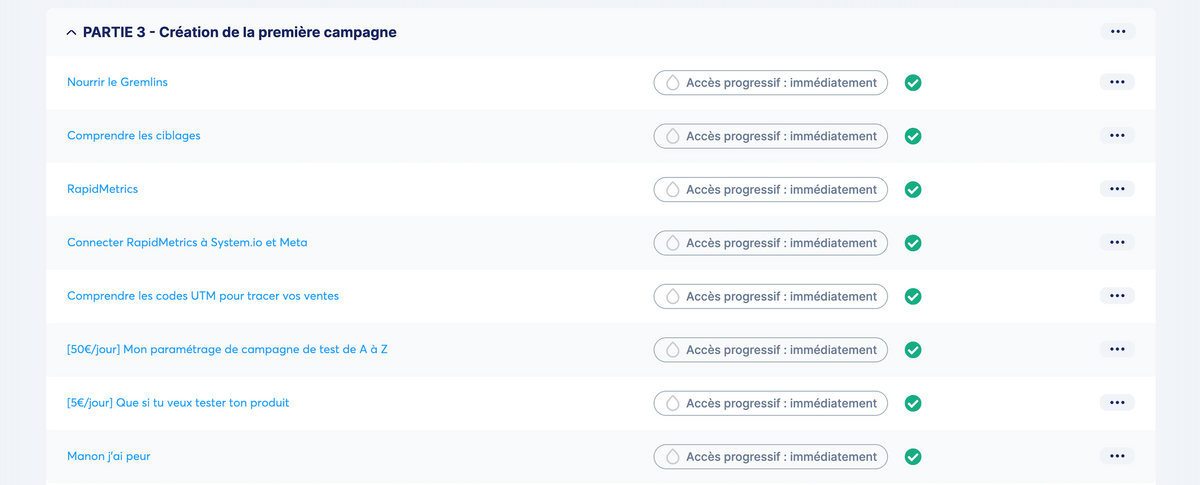Click Accès progressif badge for [50€/jour] row
The height and width of the screenshot is (485, 1200).
(x=770, y=350)
